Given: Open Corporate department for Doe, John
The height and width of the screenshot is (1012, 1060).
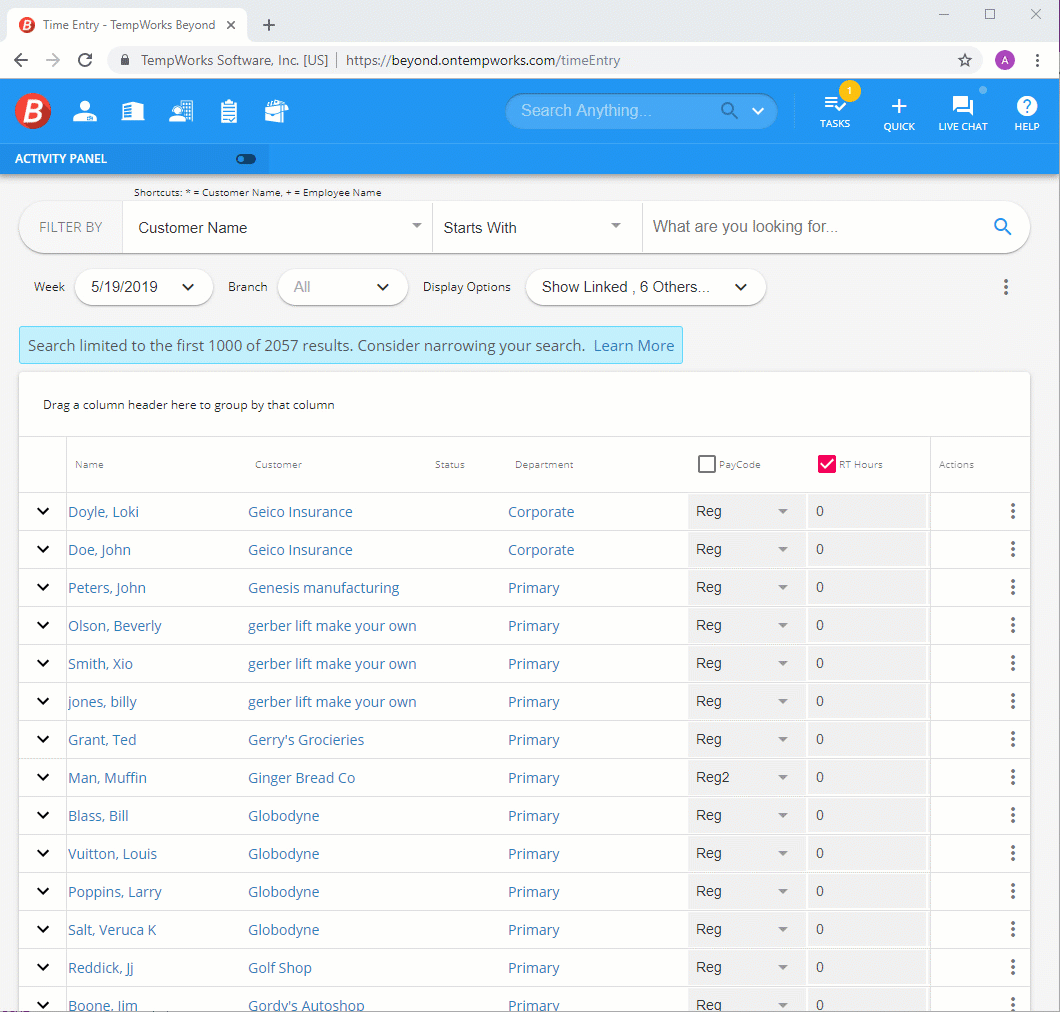Looking at the screenshot, I should pos(541,550).
